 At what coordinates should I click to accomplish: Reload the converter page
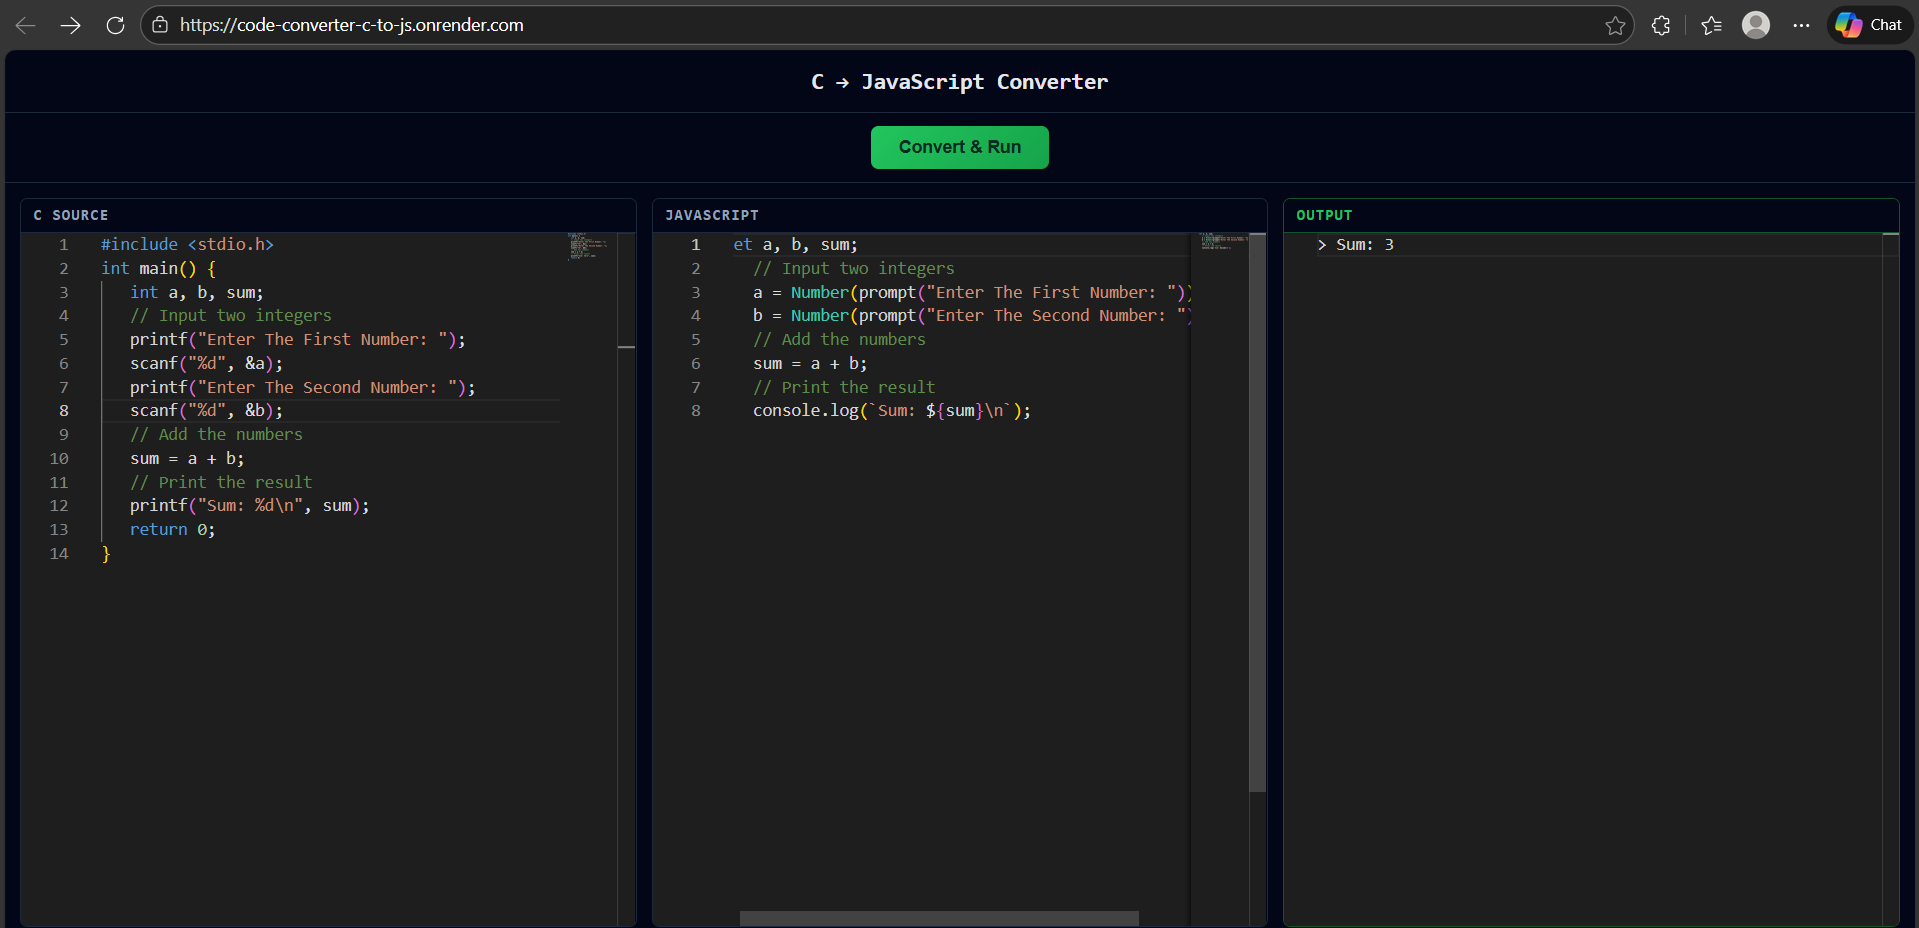pyautogui.click(x=116, y=25)
